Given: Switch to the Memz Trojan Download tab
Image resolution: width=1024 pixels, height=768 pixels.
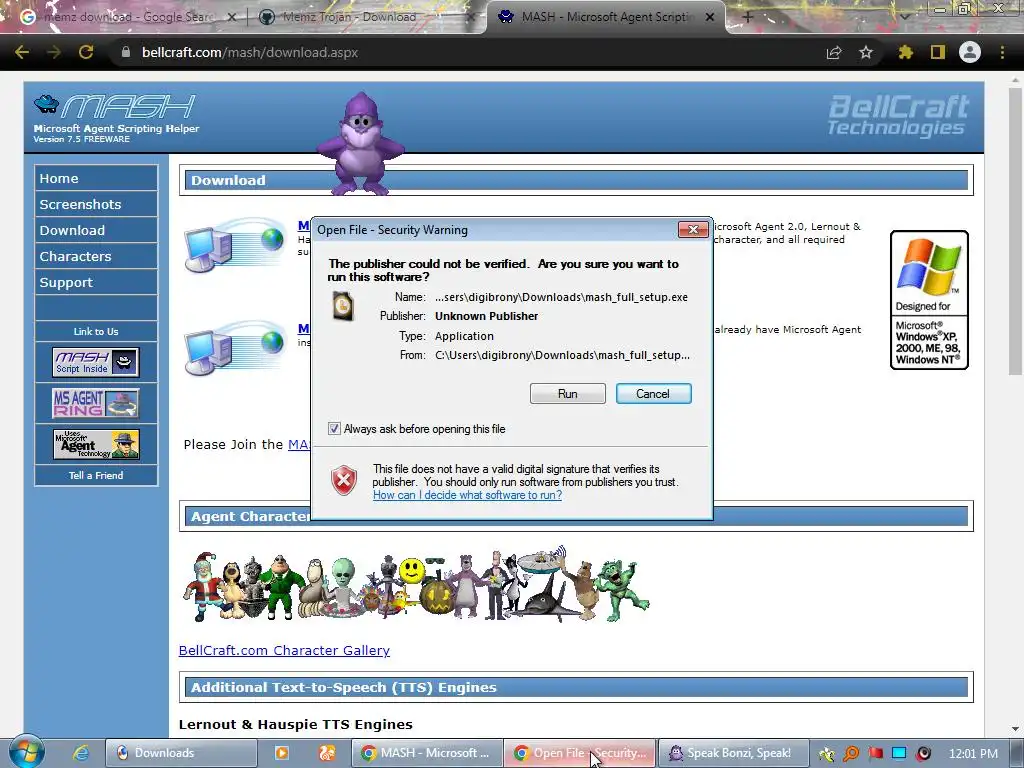Looking at the screenshot, I should 366,17.
